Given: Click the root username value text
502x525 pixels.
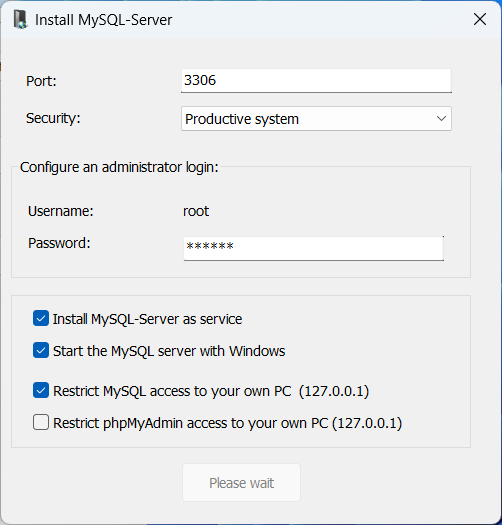Looking at the screenshot, I should pyautogui.click(x=196, y=212).
